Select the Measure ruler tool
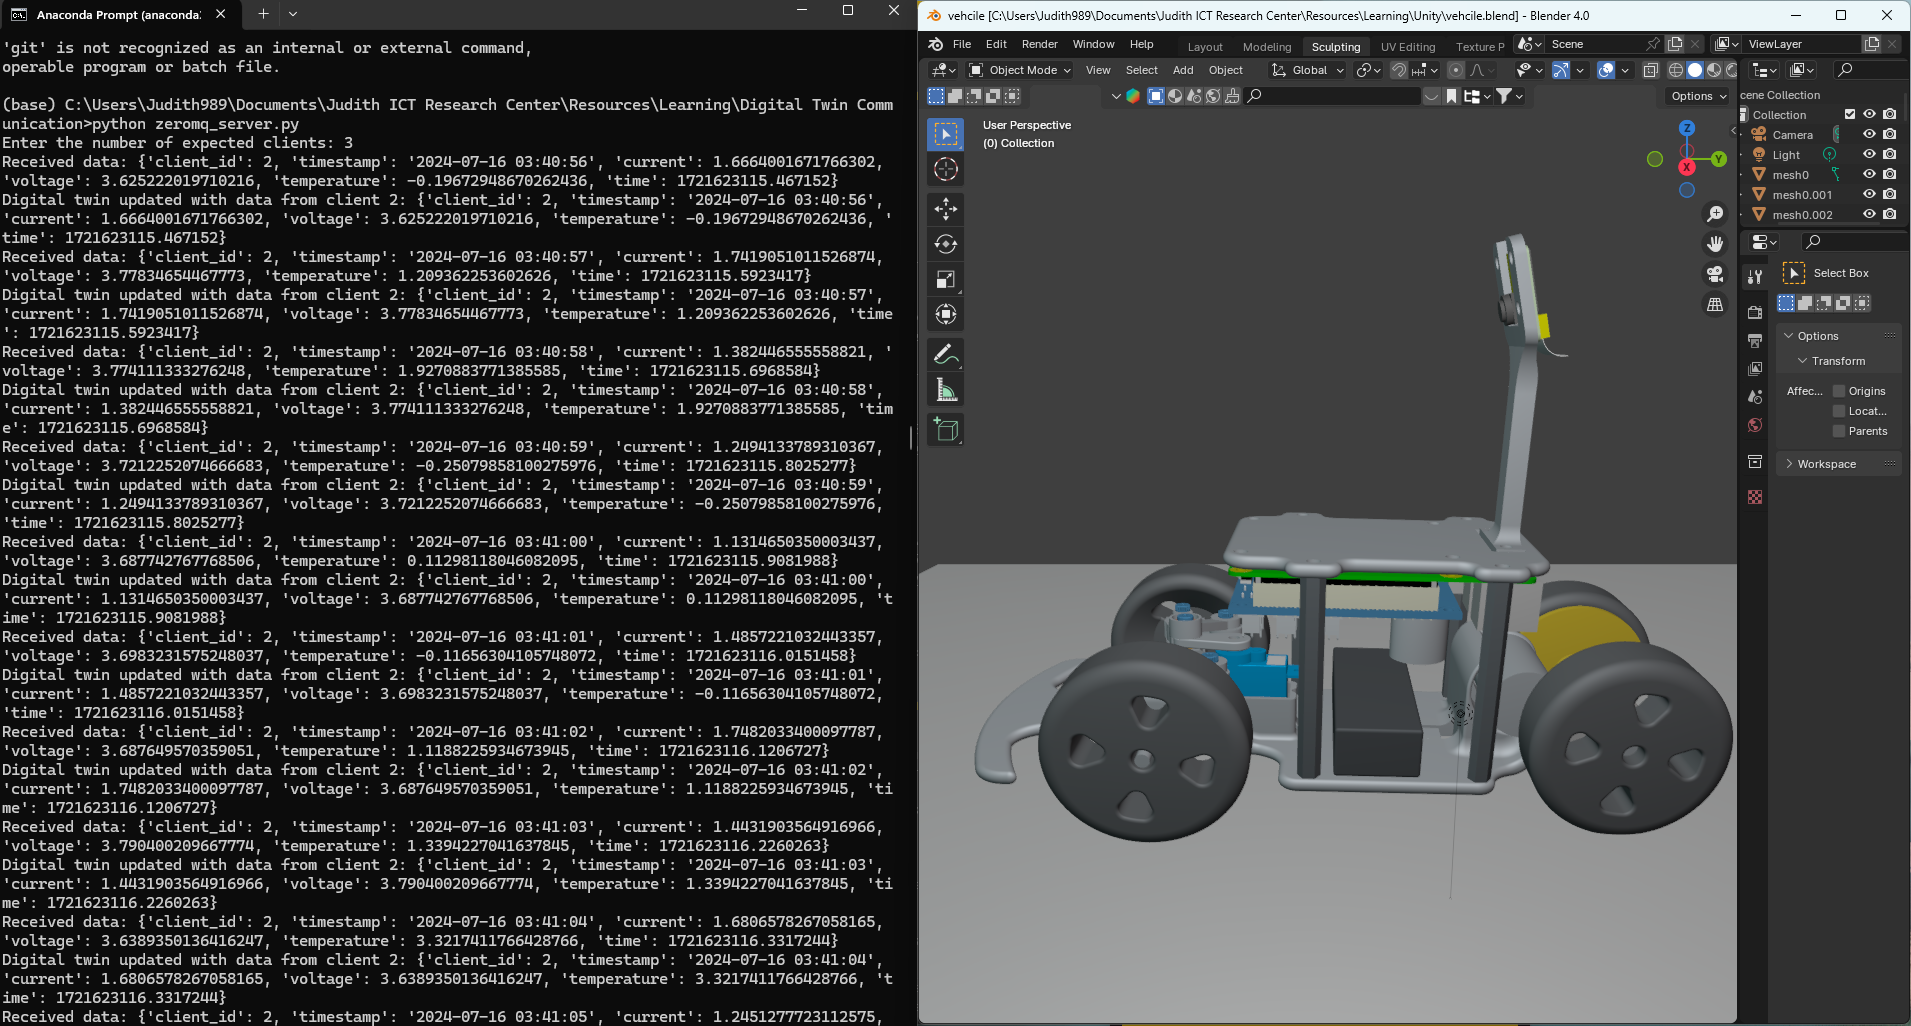 pyautogui.click(x=946, y=389)
